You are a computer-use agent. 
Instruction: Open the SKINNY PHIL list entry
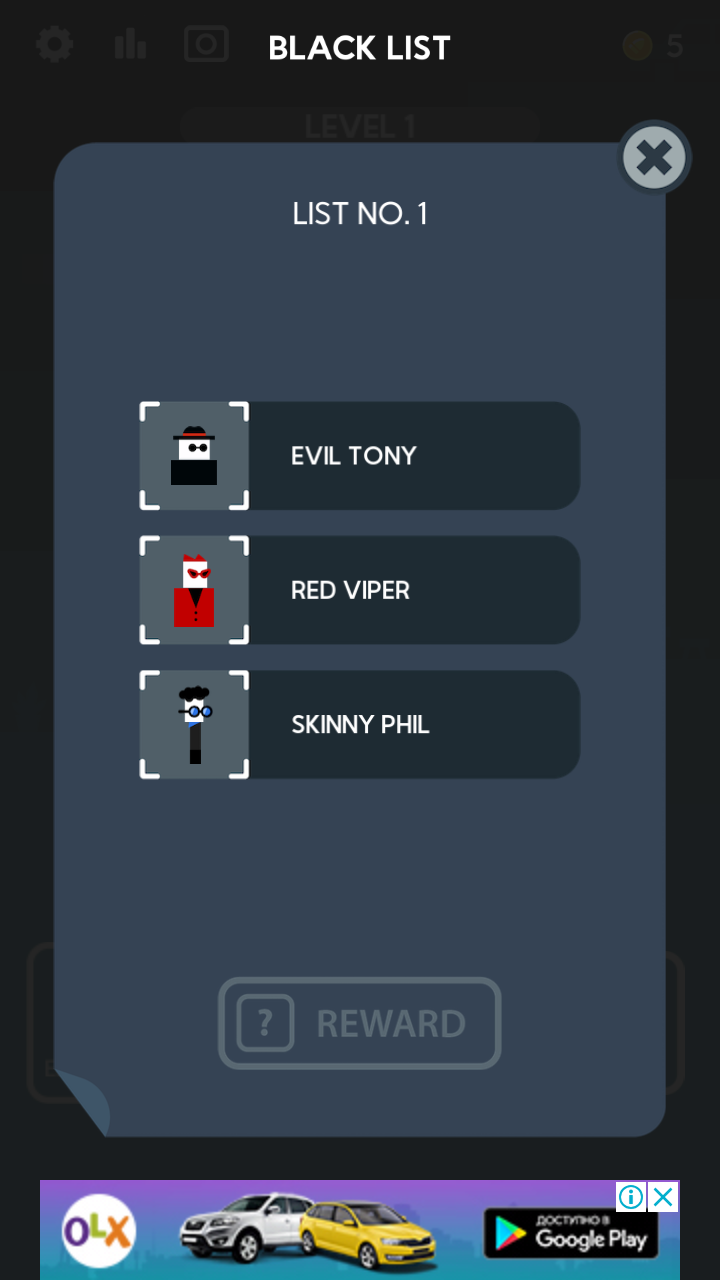(360, 725)
